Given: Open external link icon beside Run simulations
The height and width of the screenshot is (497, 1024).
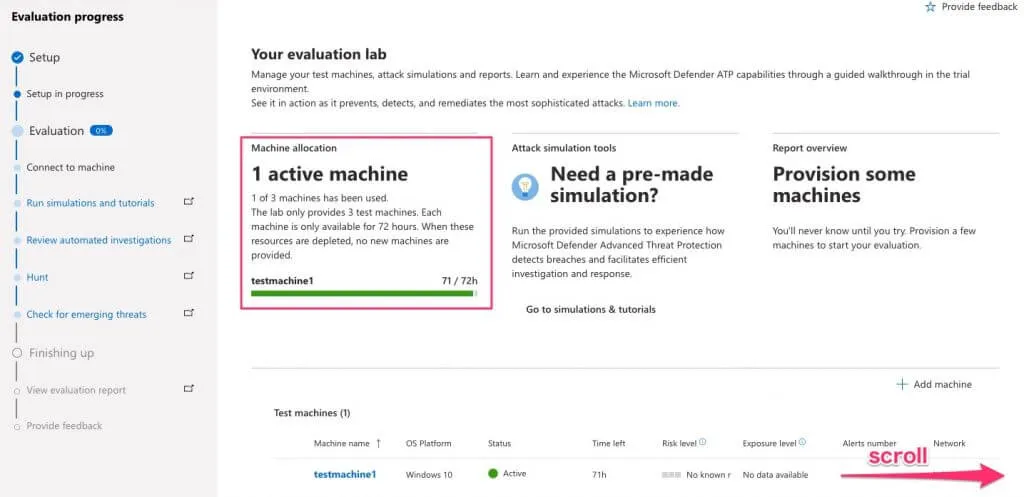Looking at the screenshot, I should click(190, 202).
